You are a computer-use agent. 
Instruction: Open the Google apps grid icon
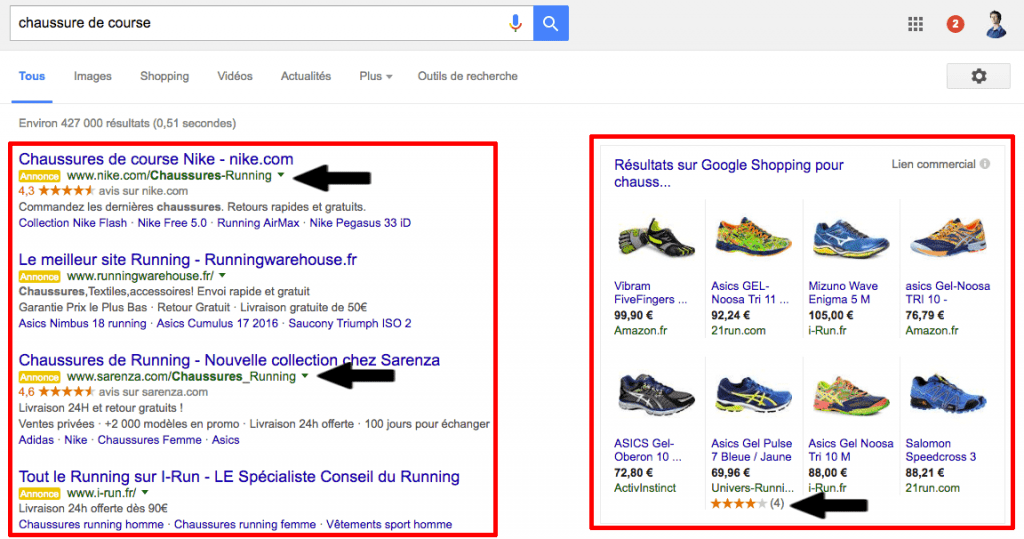pyautogui.click(x=916, y=24)
